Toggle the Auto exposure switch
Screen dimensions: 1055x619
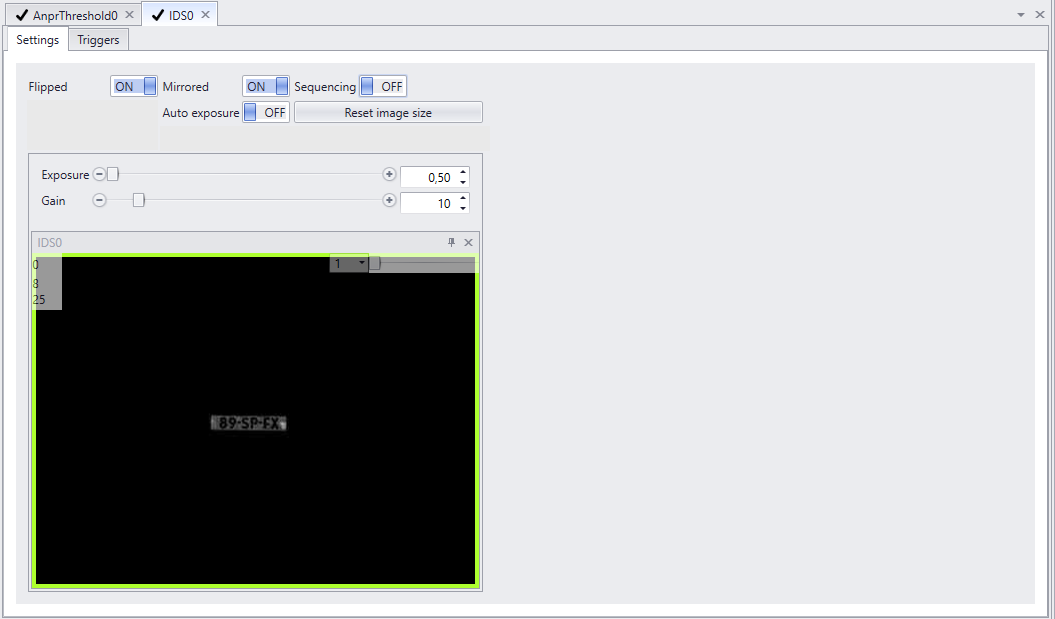266,112
